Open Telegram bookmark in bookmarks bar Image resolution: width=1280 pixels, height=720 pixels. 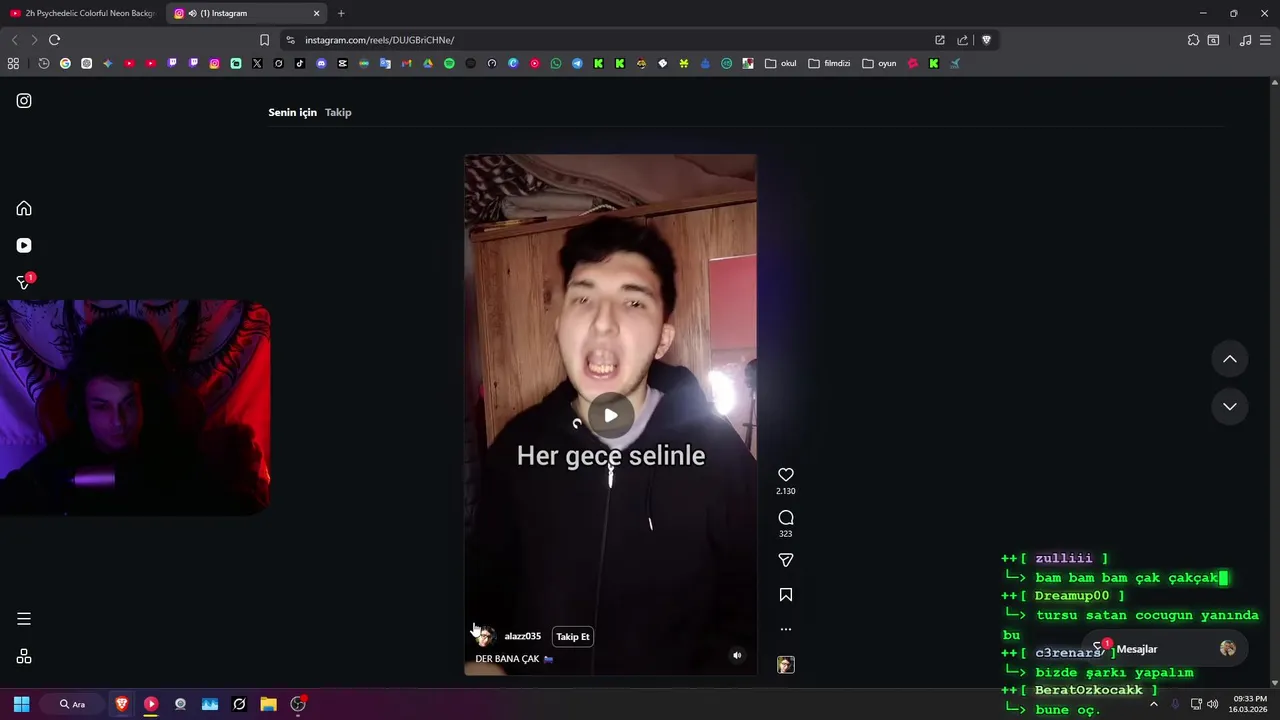coord(577,63)
